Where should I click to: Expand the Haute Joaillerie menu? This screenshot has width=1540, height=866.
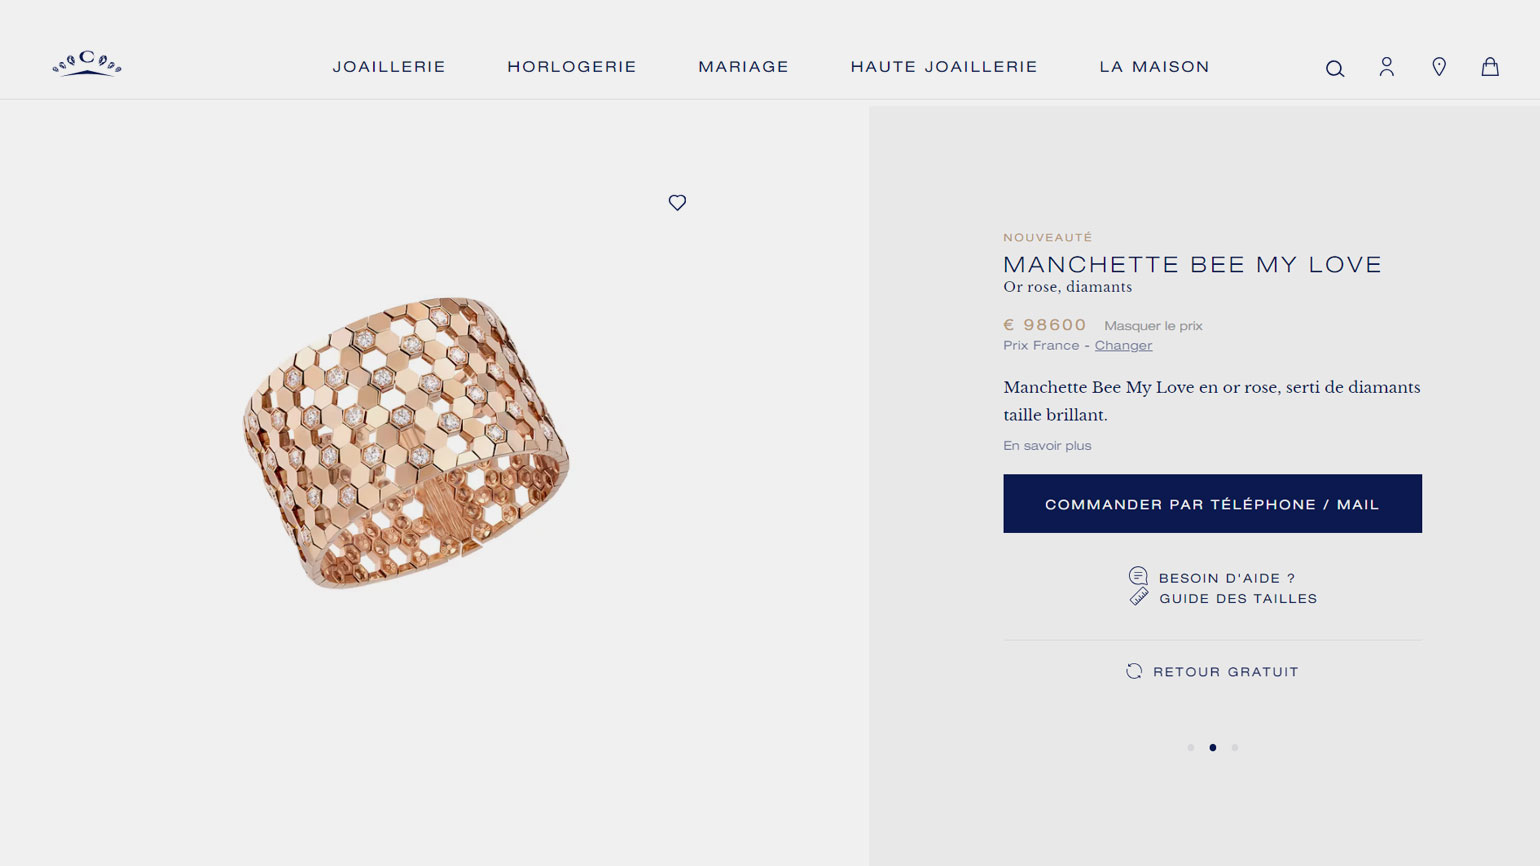click(944, 67)
